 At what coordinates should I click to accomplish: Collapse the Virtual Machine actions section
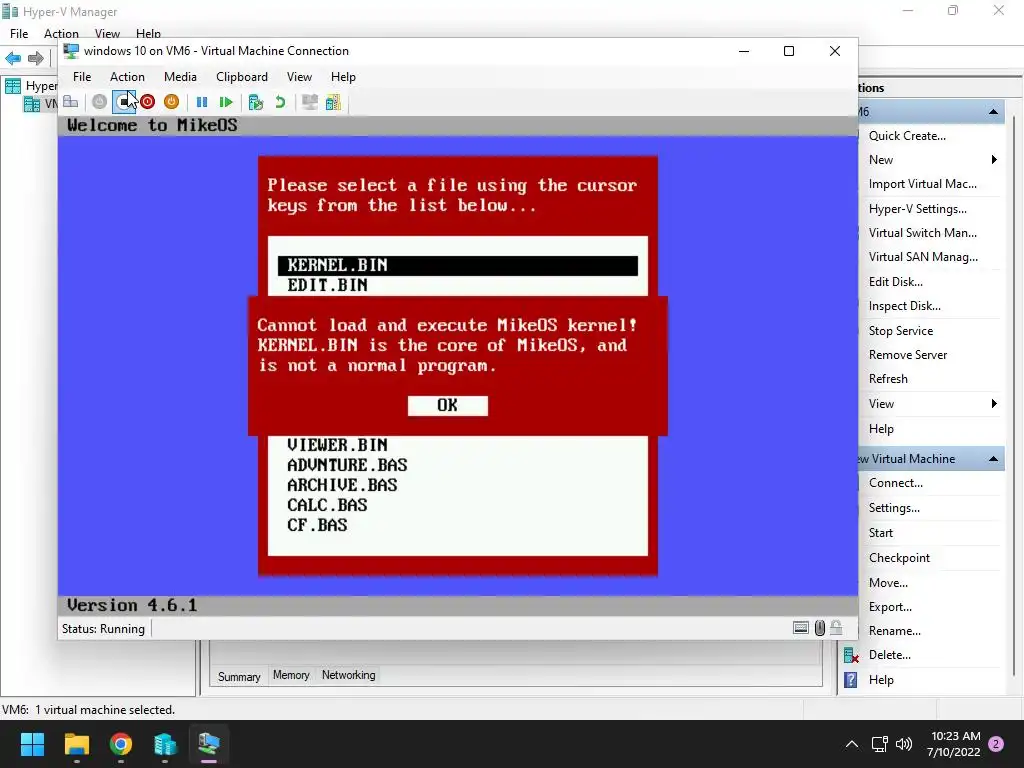993,459
